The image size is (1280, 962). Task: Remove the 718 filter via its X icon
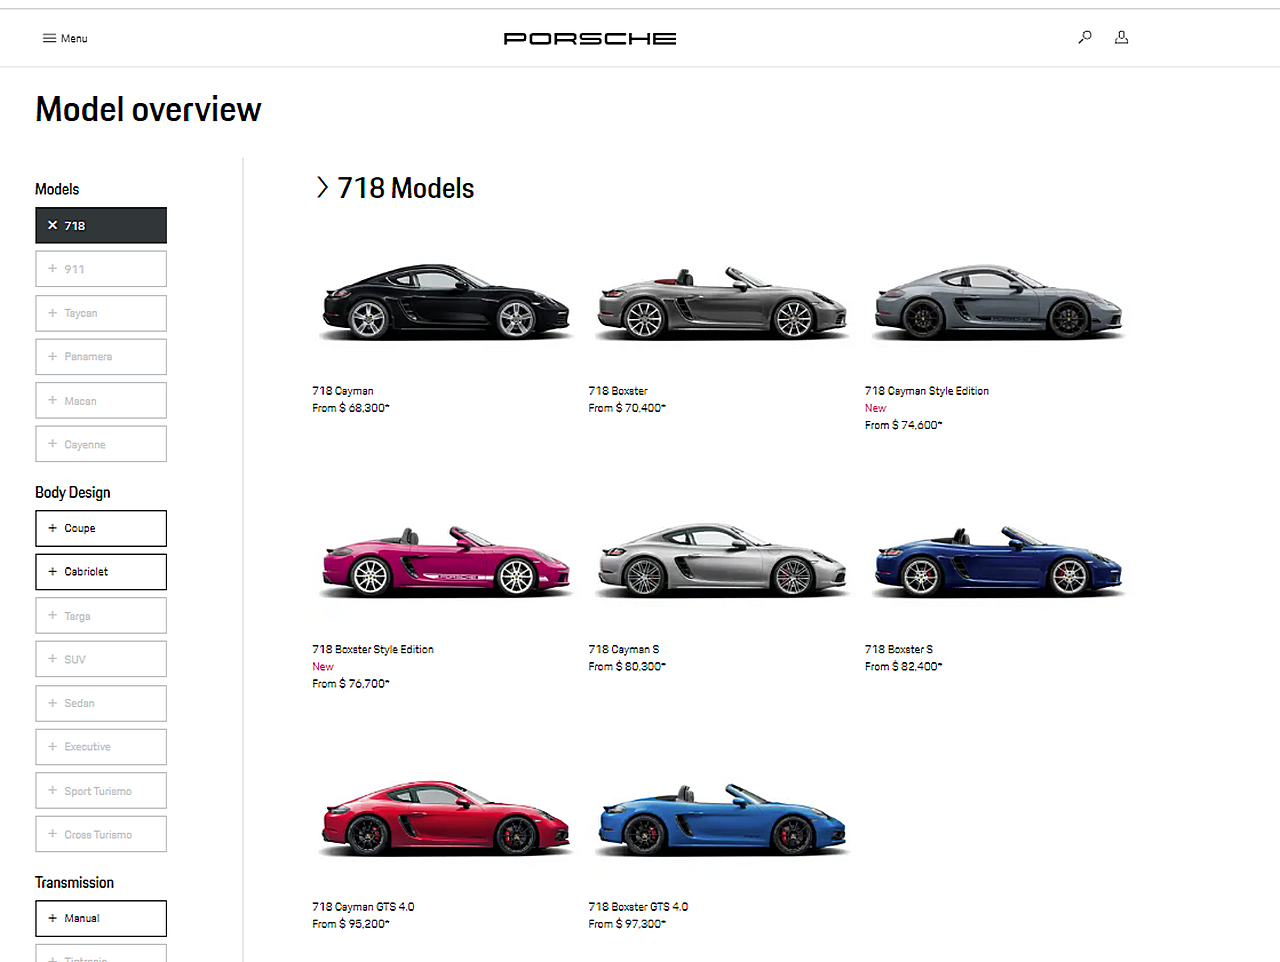pos(52,225)
